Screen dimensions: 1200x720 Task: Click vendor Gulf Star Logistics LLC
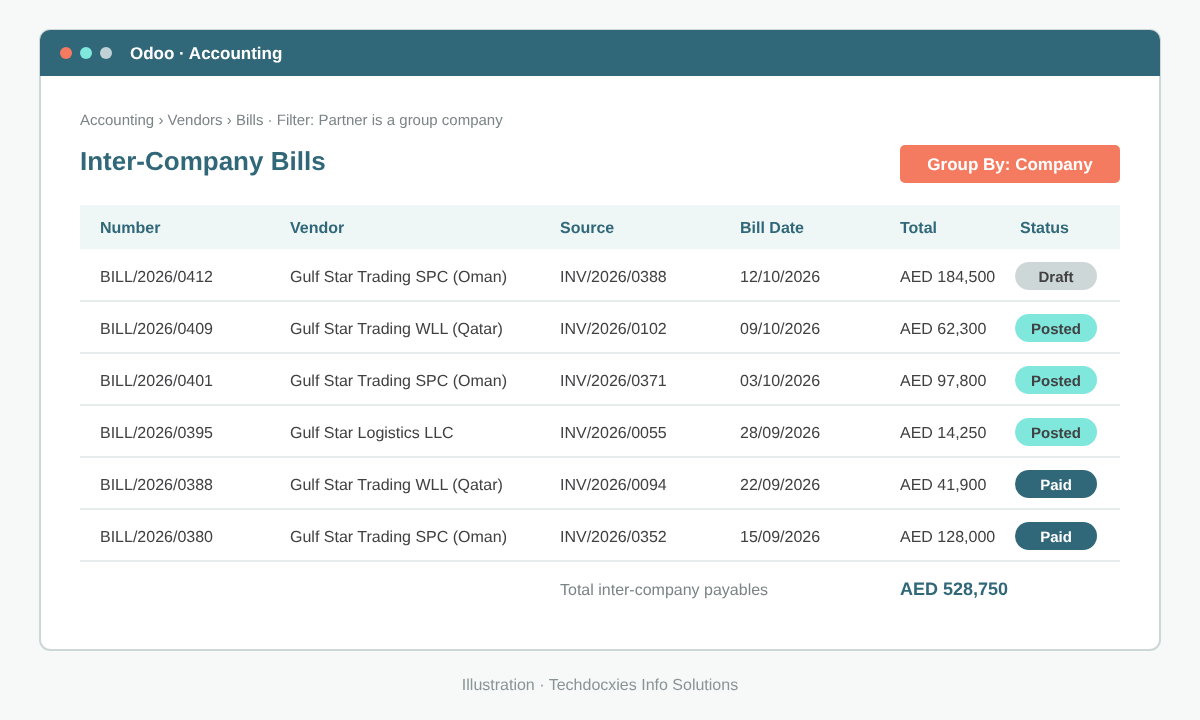click(372, 433)
